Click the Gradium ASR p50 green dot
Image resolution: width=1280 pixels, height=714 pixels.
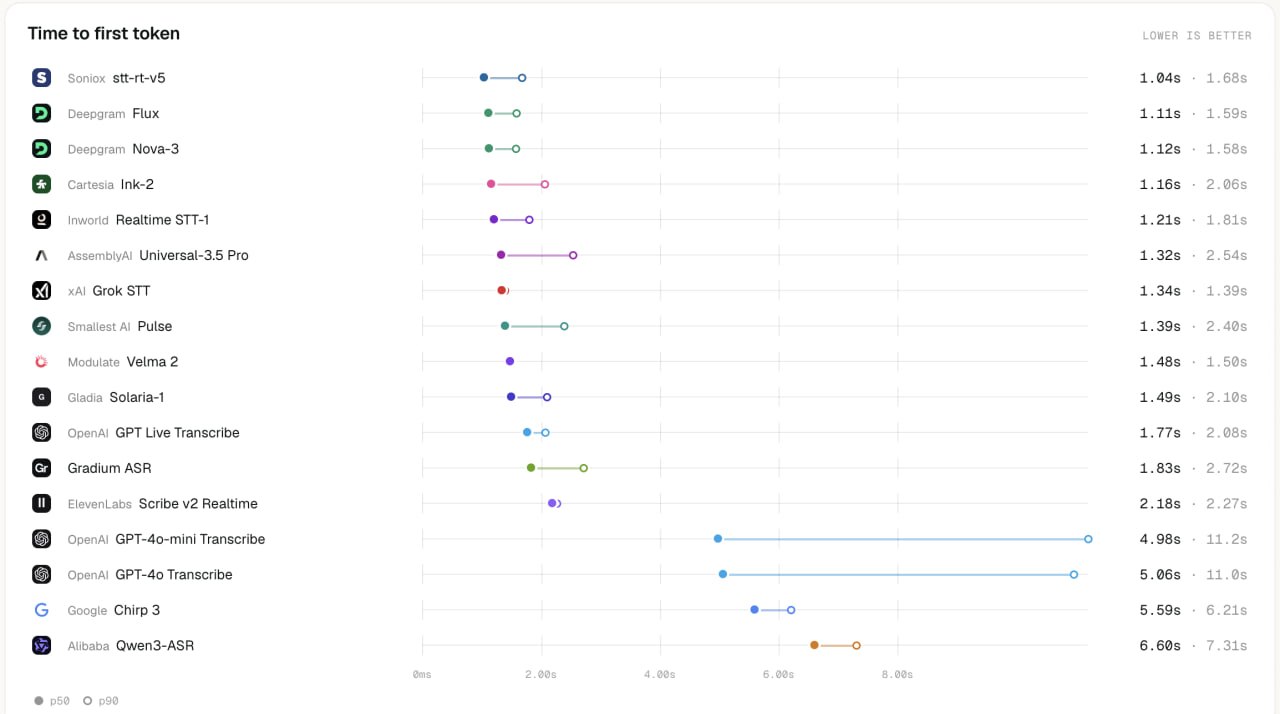pos(531,468)
